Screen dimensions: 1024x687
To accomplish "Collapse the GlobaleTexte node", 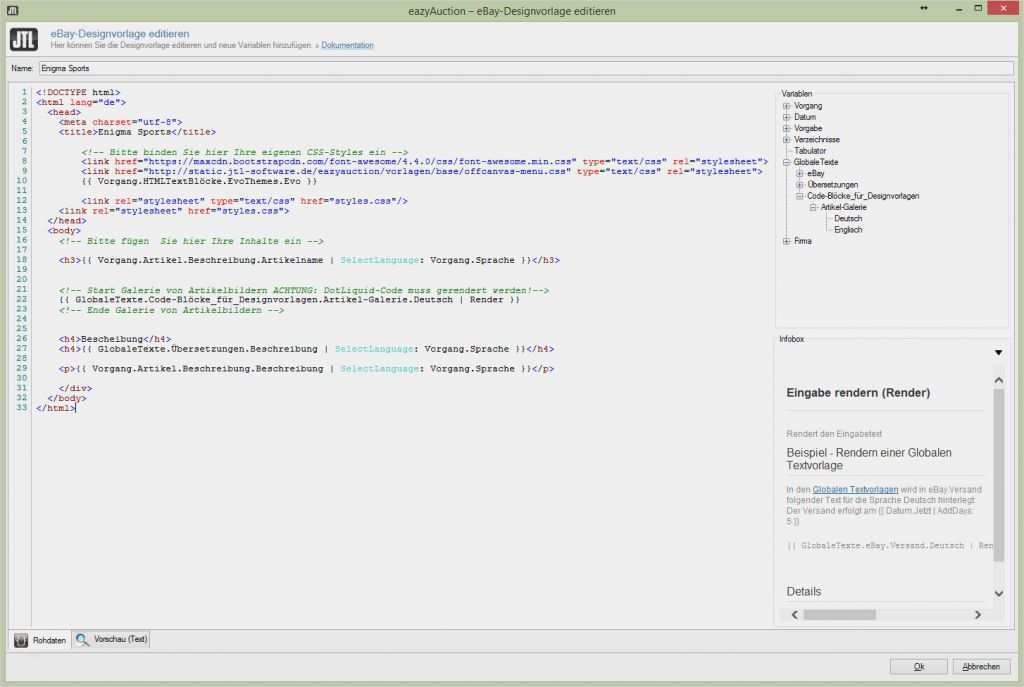I will [x=787, y=161].
